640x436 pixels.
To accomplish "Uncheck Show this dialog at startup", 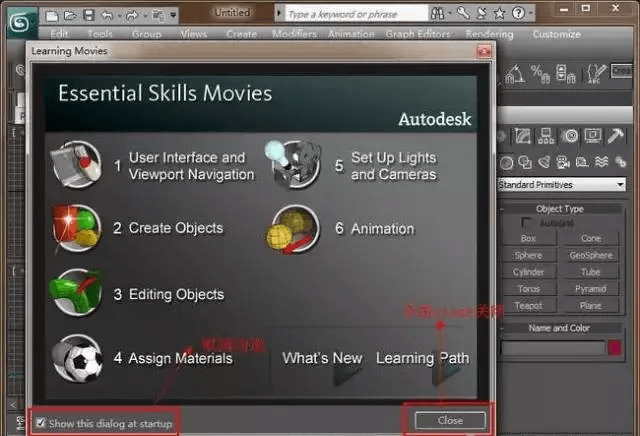I will (40, 423).
